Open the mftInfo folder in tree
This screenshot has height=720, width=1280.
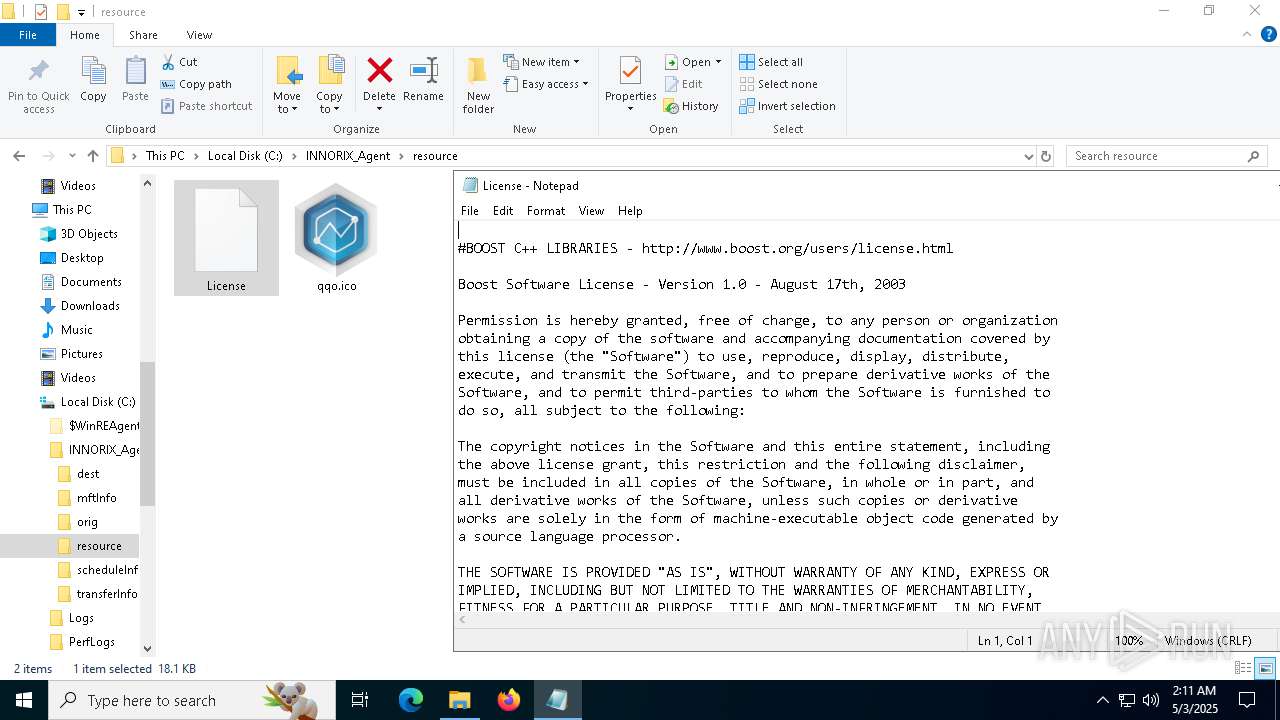pos(96,498)
